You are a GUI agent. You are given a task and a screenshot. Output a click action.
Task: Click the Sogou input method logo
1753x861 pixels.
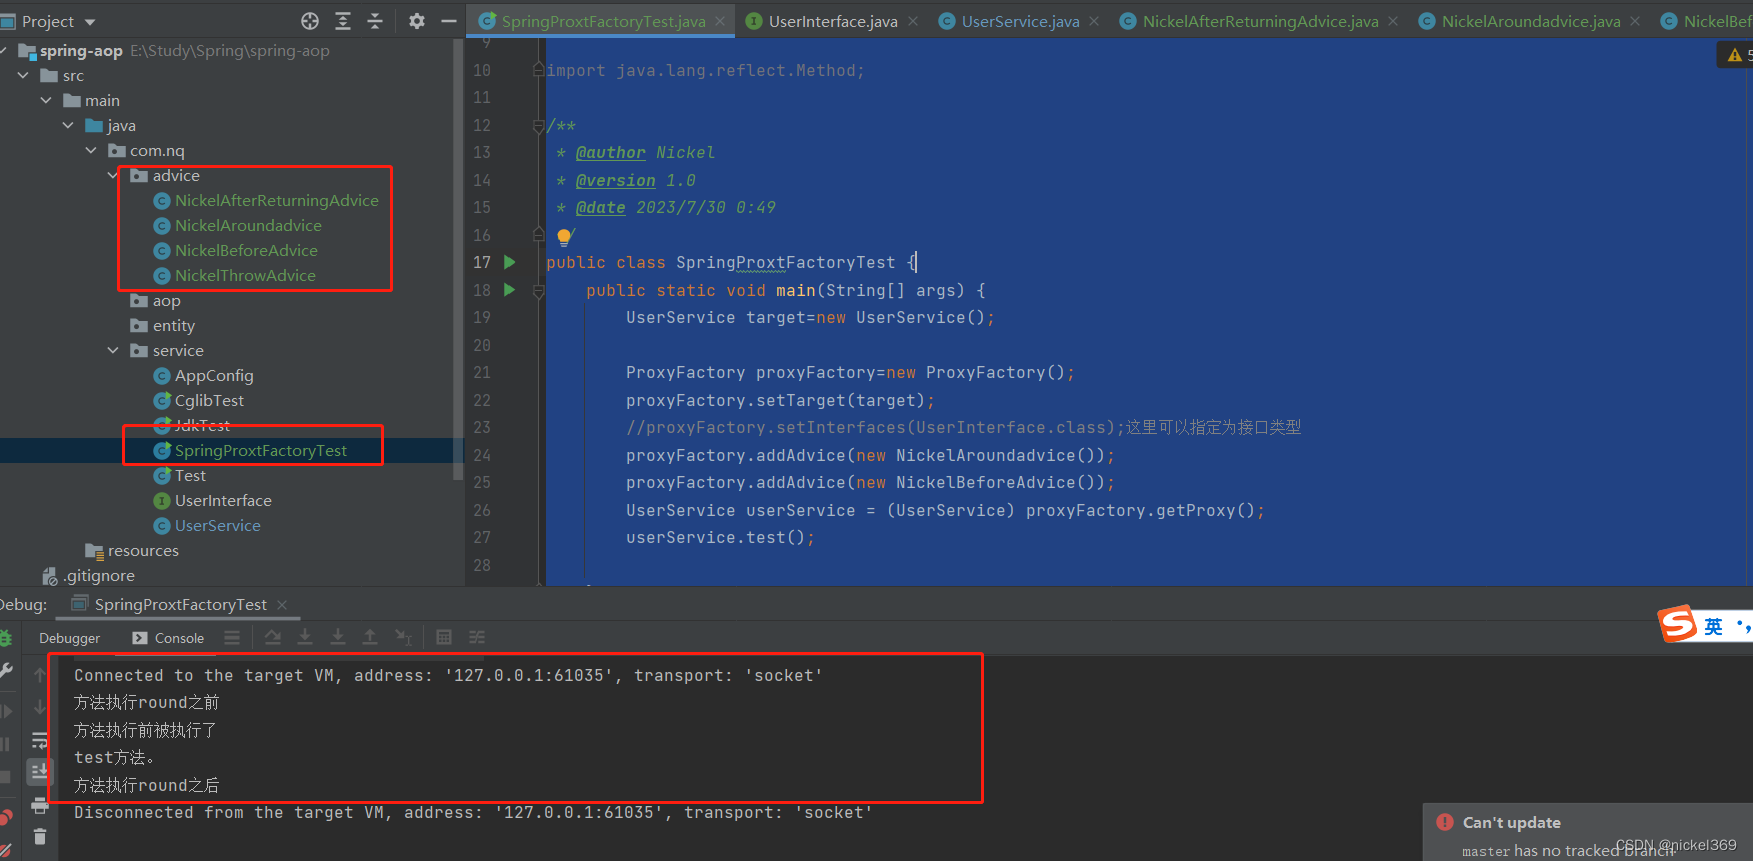click(1678, 624)
